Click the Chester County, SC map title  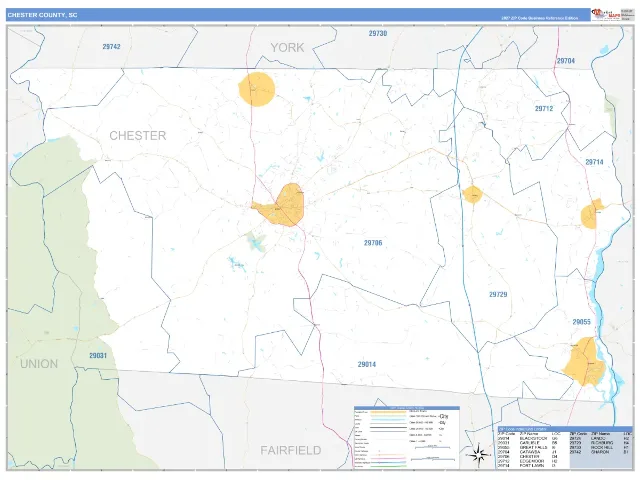click(42, 15)
